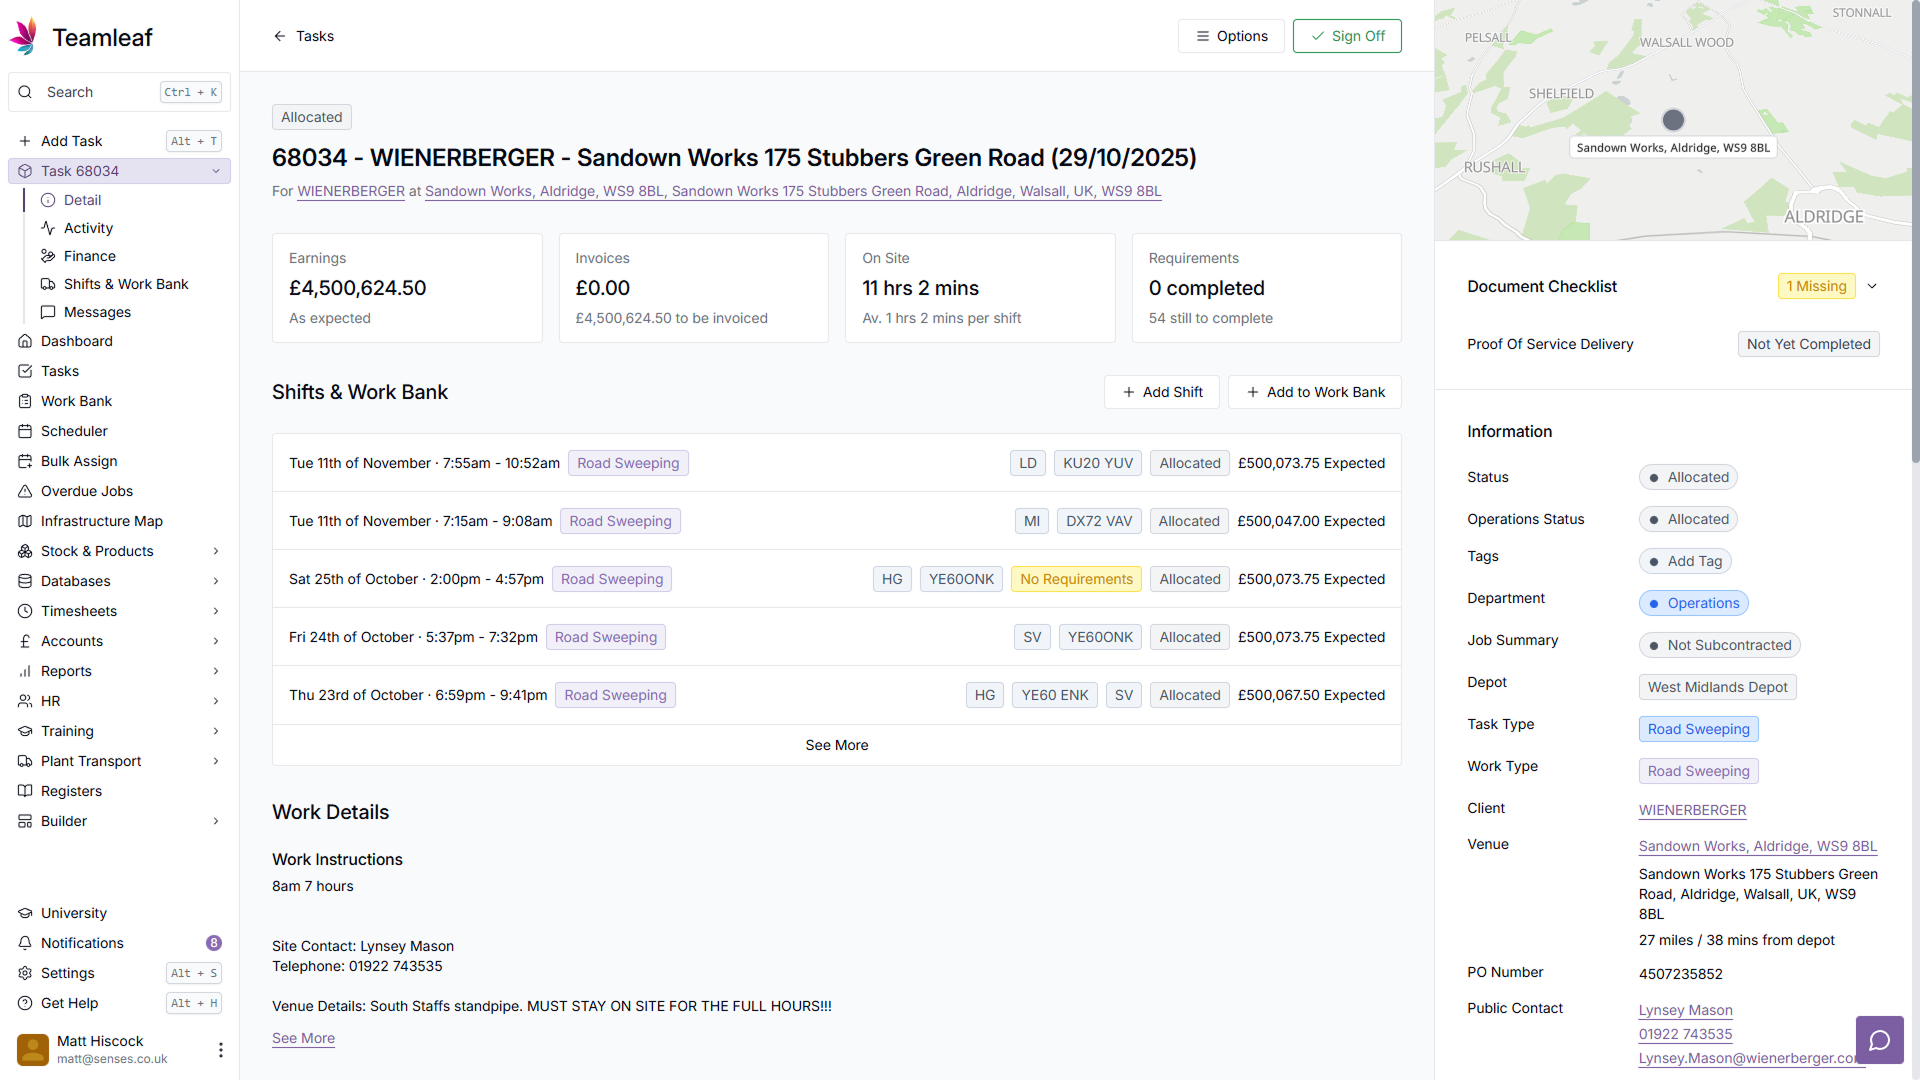Click the chat support bubble icon

coord(1879,1041)
